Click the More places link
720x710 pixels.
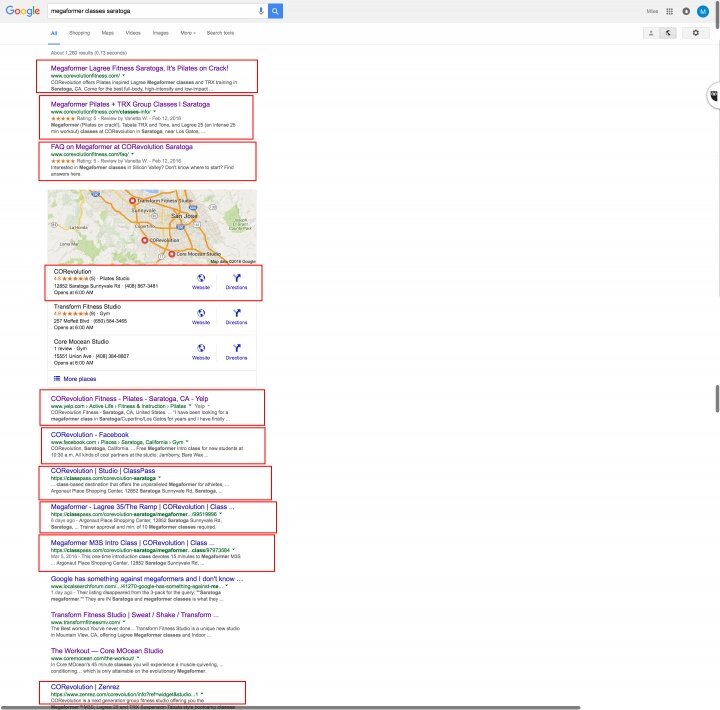click(79, 379)
